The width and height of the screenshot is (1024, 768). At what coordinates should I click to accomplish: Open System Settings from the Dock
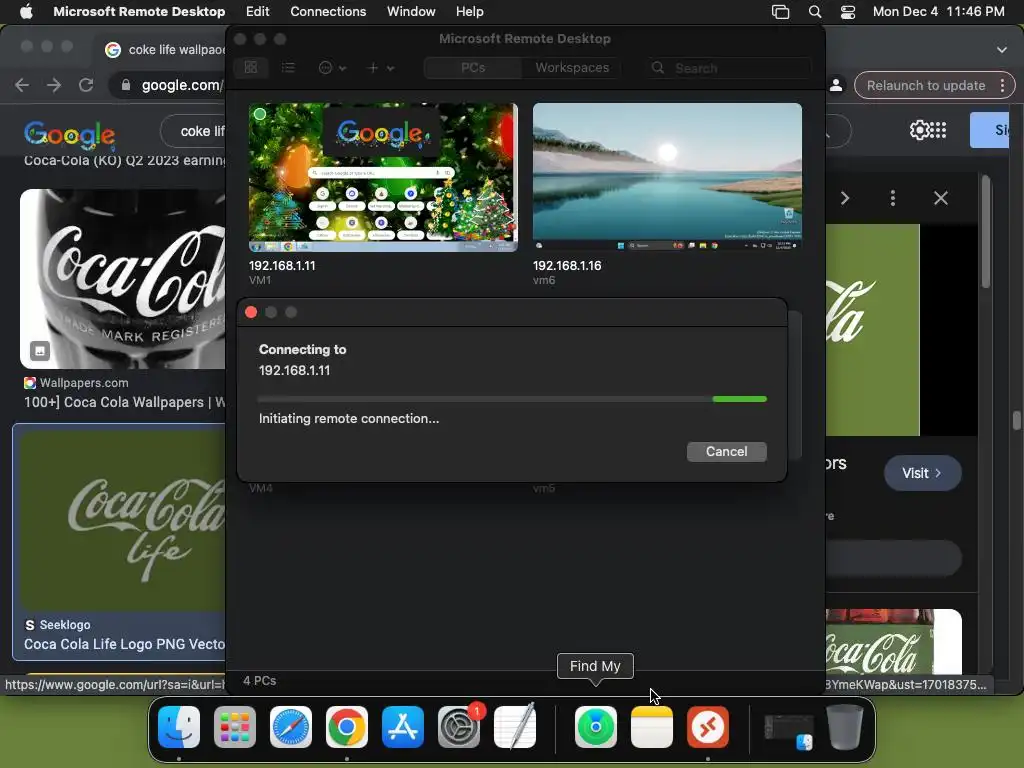point(458,727)
